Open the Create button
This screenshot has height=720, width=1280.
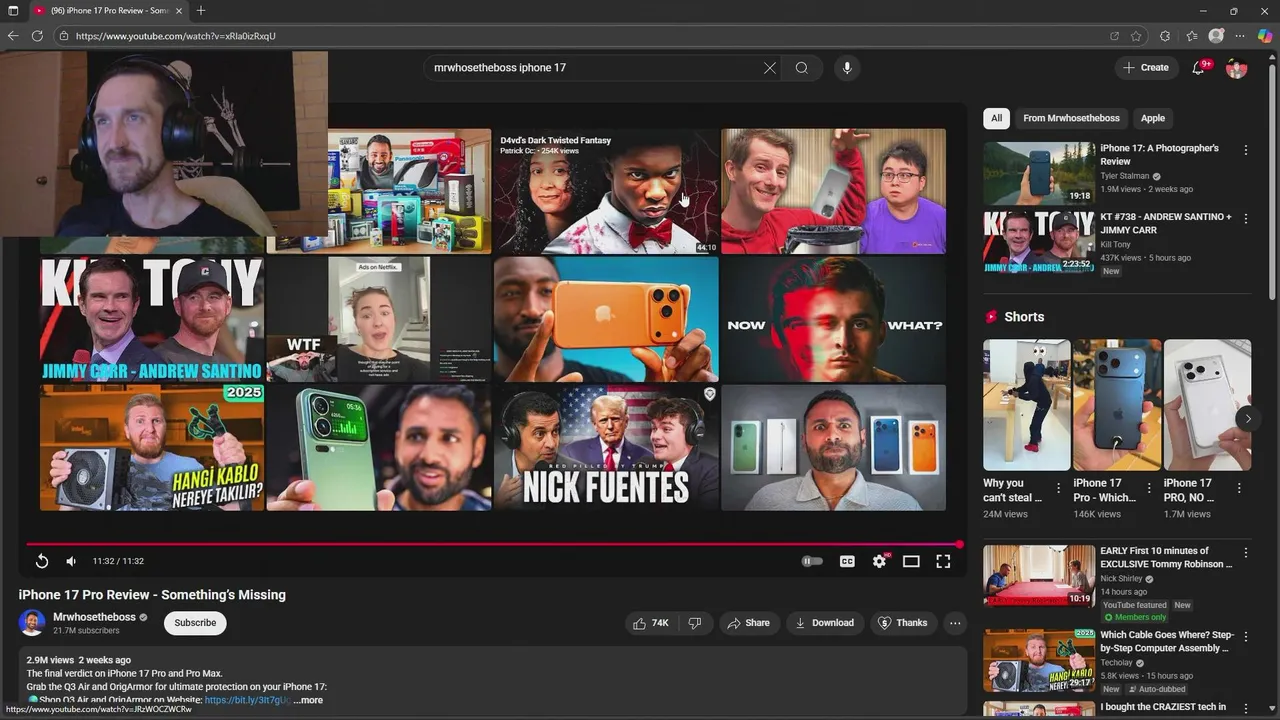pos(1146,68)
